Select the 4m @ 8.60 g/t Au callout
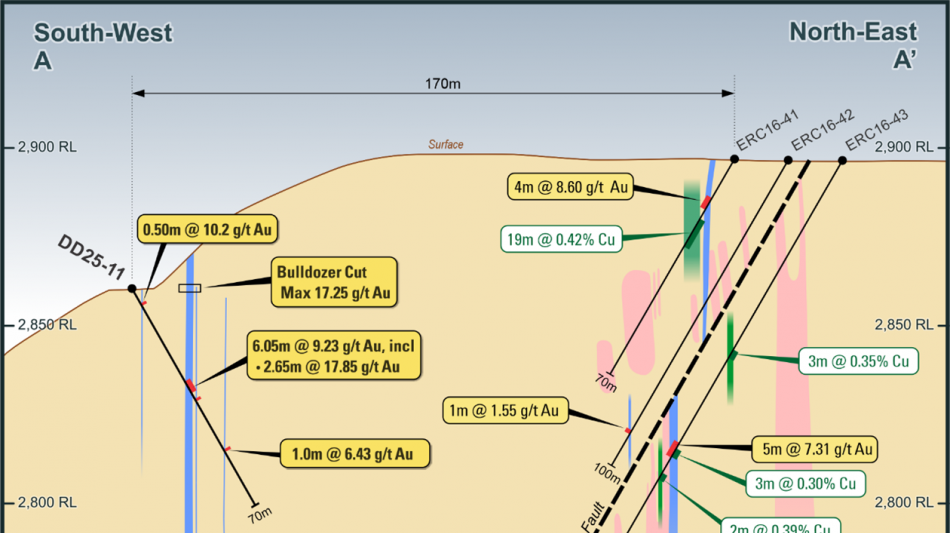The height and width of the screenshot is (533, 950). [x=571, y=186]
